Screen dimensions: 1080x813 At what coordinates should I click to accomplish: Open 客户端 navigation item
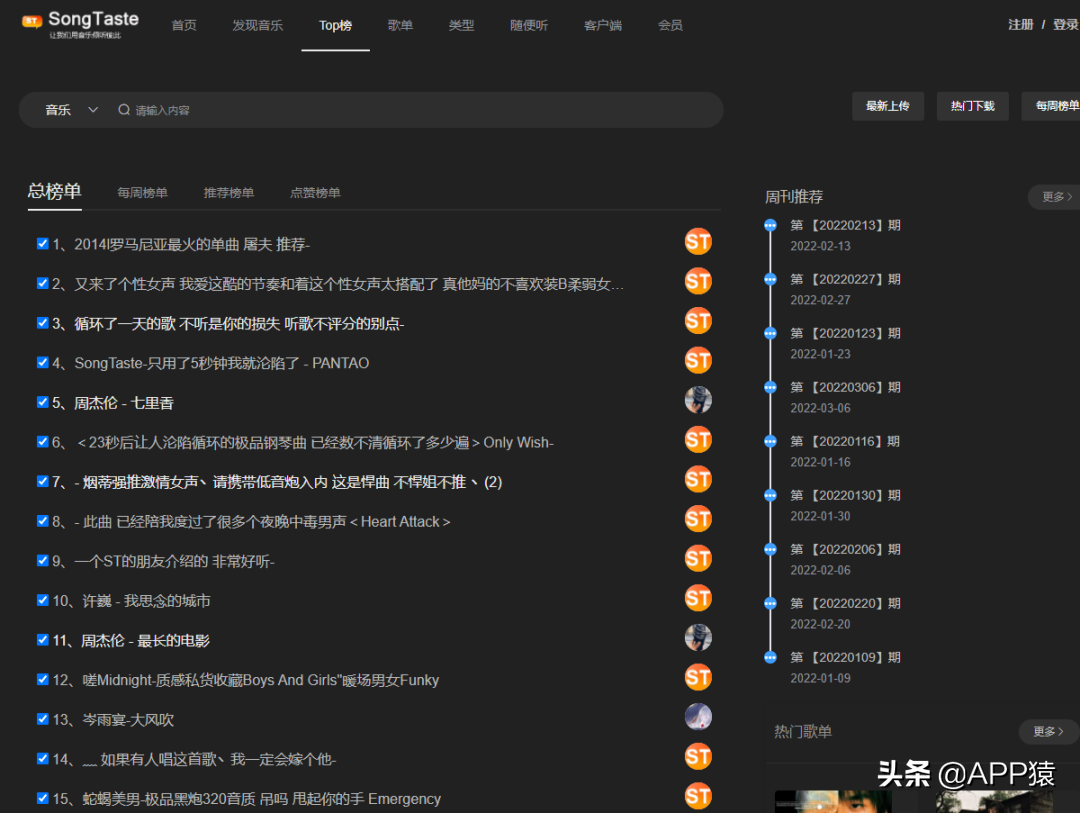[603, 25]
